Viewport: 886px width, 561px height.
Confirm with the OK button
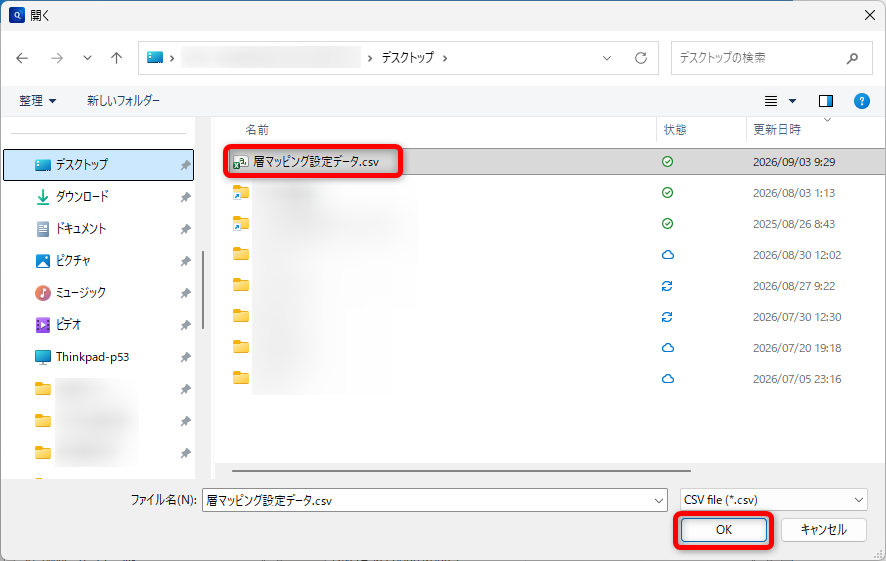point(723,530)
